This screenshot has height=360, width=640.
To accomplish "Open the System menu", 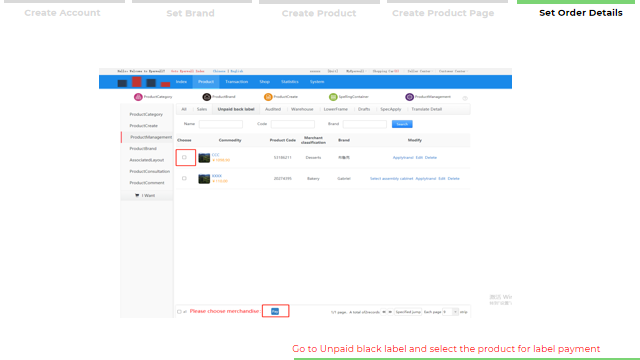I will click(x=317, y=82).
